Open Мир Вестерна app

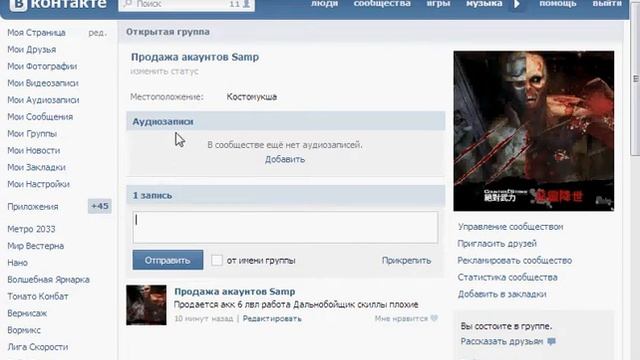(x=36, y=246)
